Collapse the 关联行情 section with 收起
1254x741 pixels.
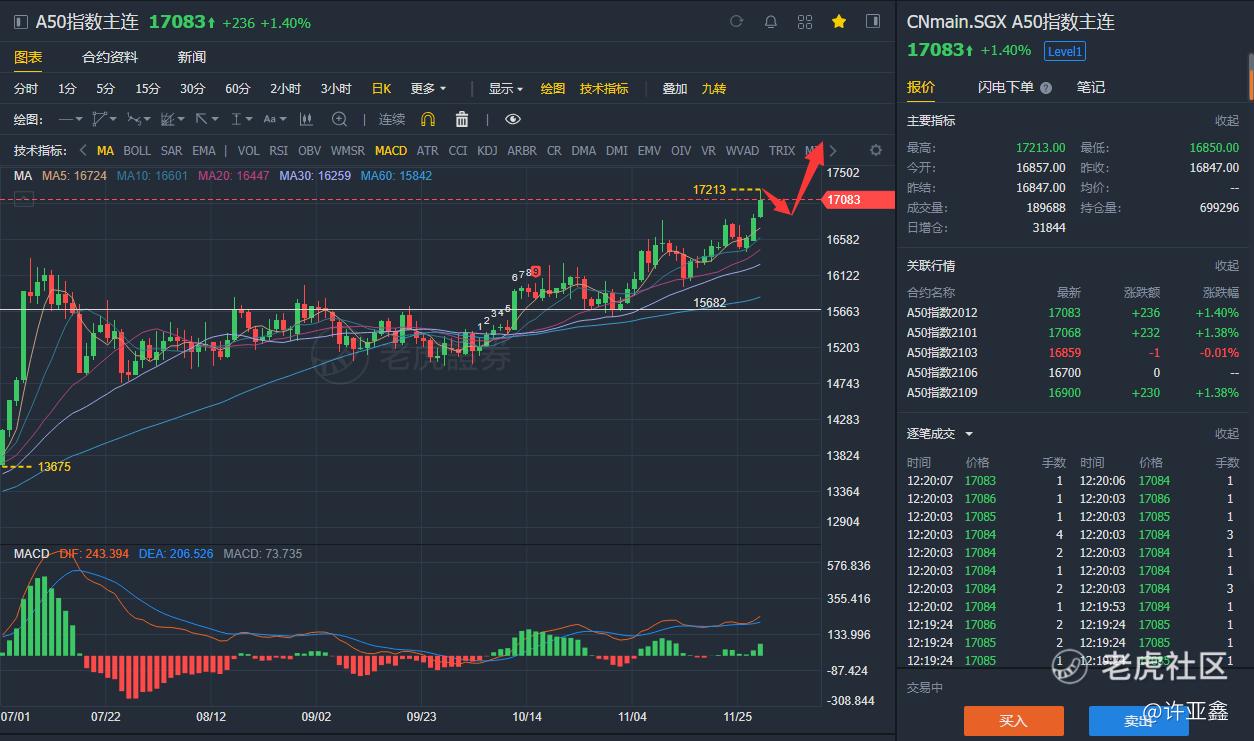tap(1227, 266)
